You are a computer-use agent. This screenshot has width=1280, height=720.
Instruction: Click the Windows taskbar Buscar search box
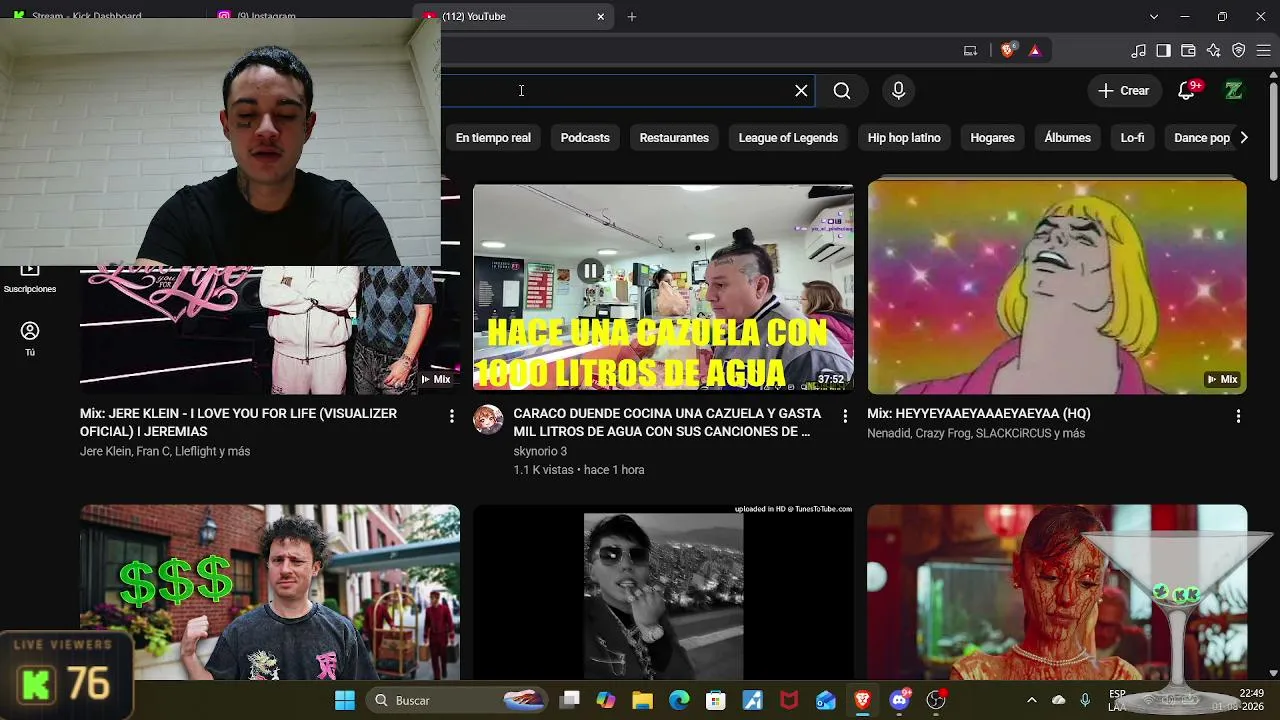point(456,700)
